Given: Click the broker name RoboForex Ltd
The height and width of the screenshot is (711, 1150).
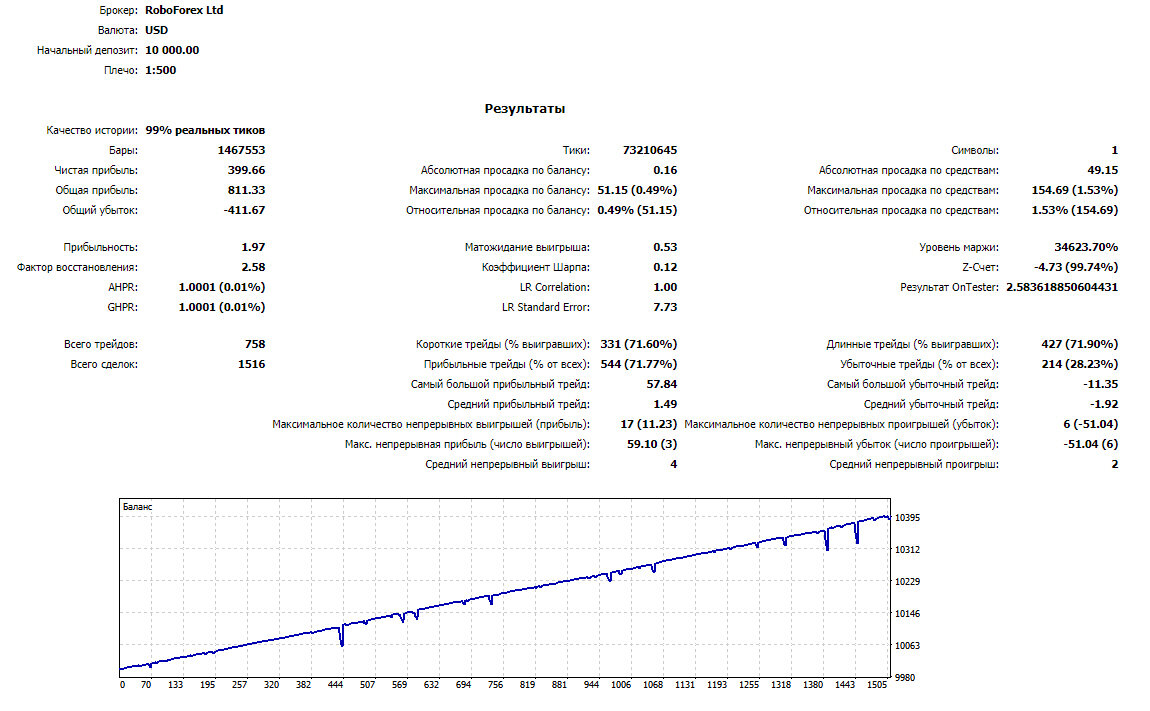Looking at the screenshot, I should pyautogui.click(x=184, y=10).
